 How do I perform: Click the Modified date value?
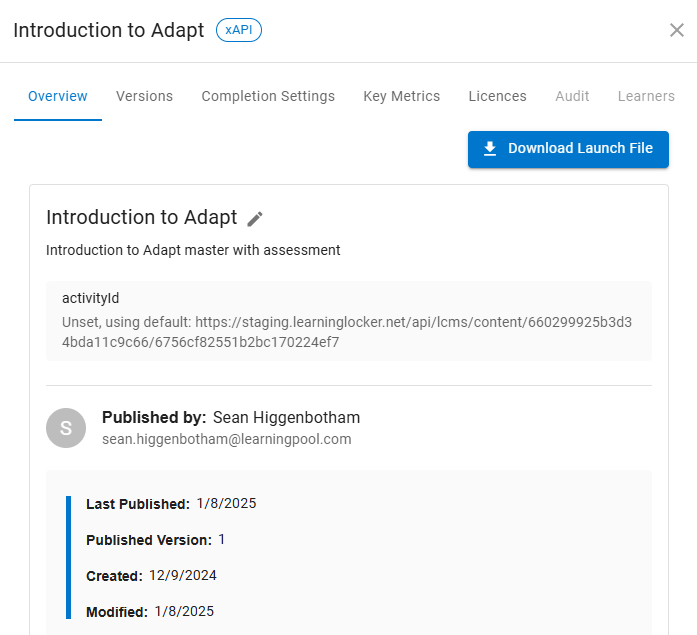[x=184, y=612]
